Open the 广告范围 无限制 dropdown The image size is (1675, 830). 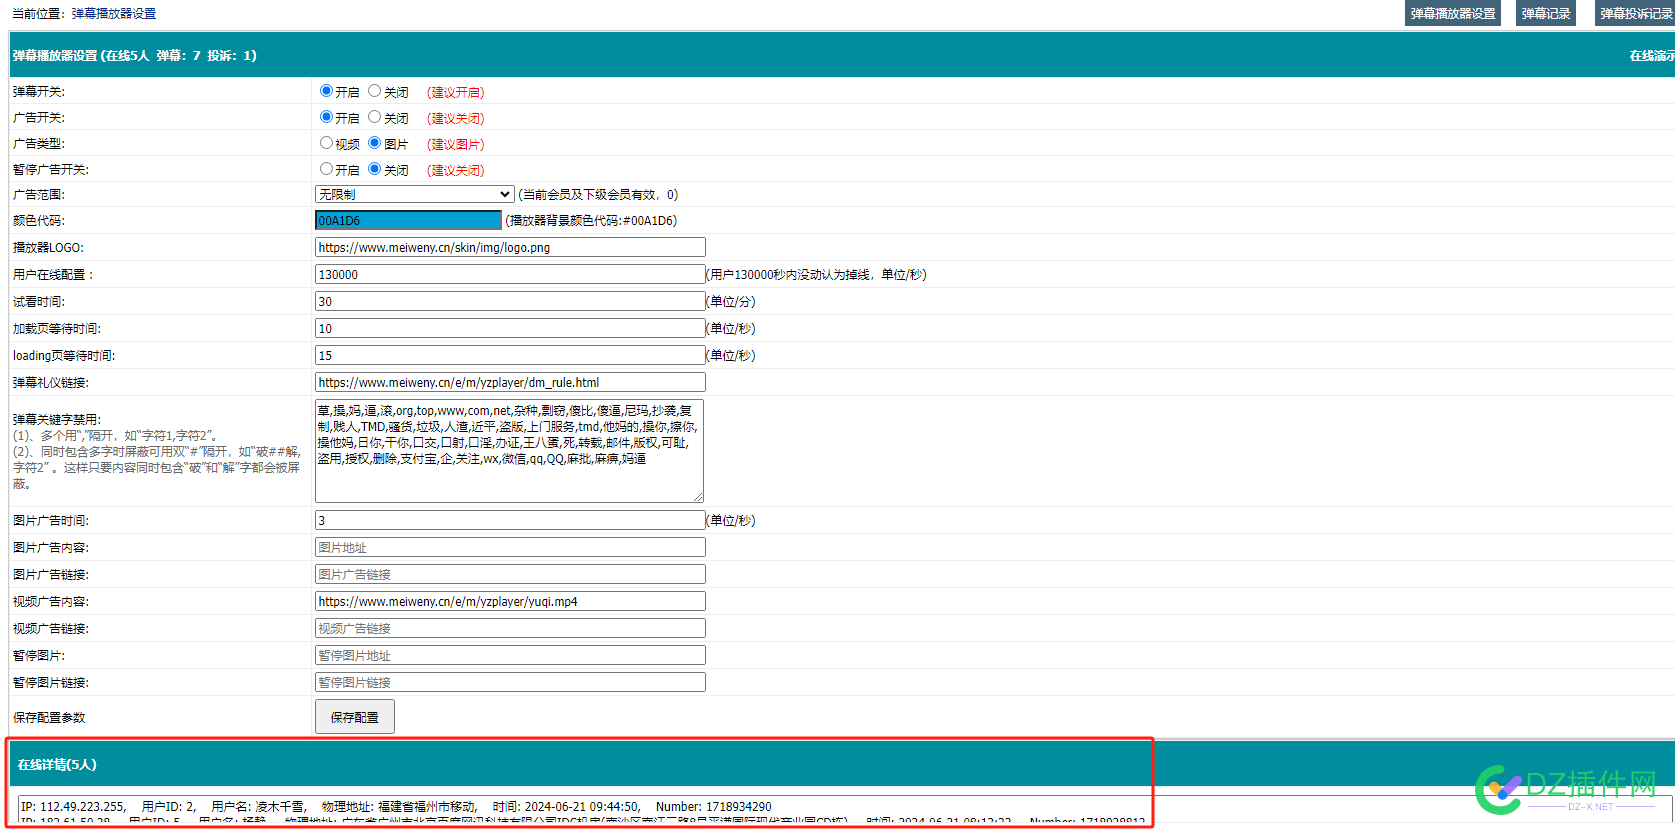415,194
